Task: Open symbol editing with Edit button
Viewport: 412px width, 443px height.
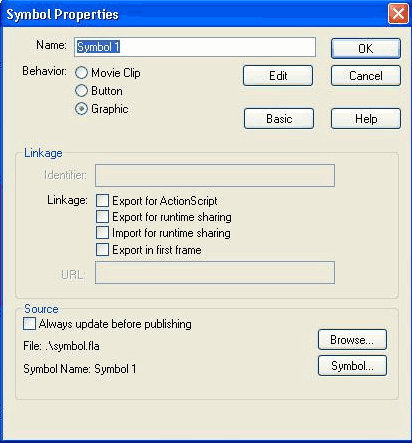Action: click(278, 76)
